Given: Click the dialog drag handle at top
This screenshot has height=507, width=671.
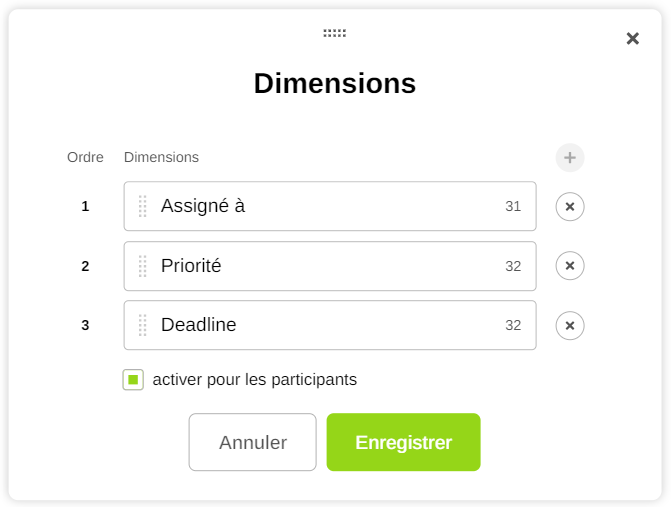Looking at the screenshot, I should coord(334,33).
